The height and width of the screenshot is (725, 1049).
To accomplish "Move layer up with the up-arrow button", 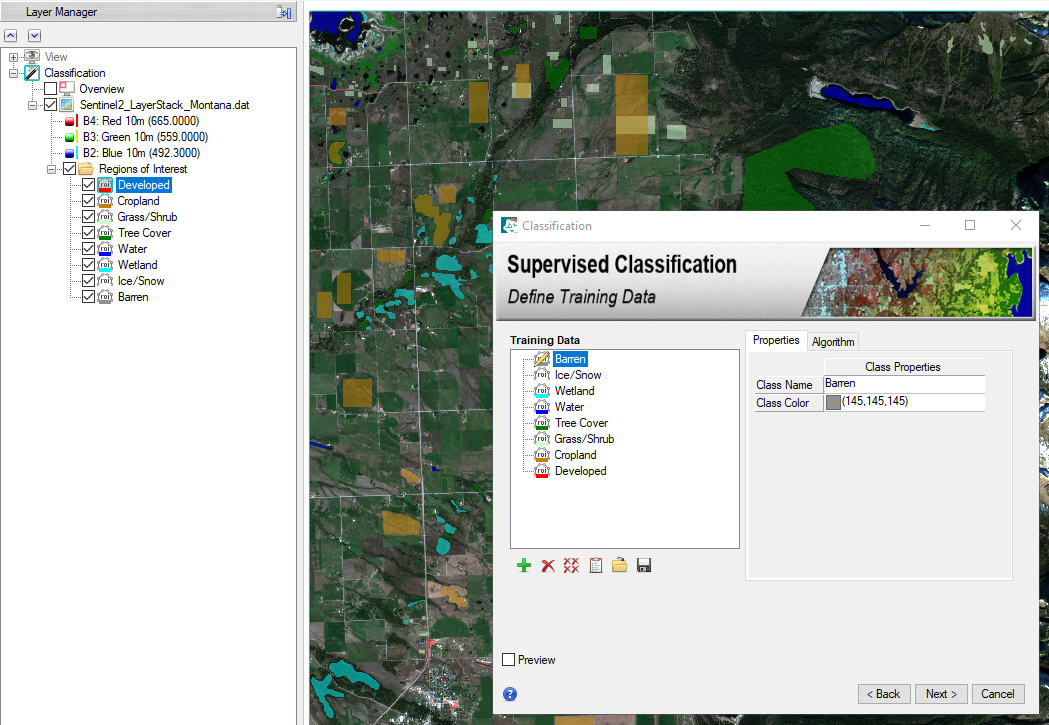I will (12, 35).
